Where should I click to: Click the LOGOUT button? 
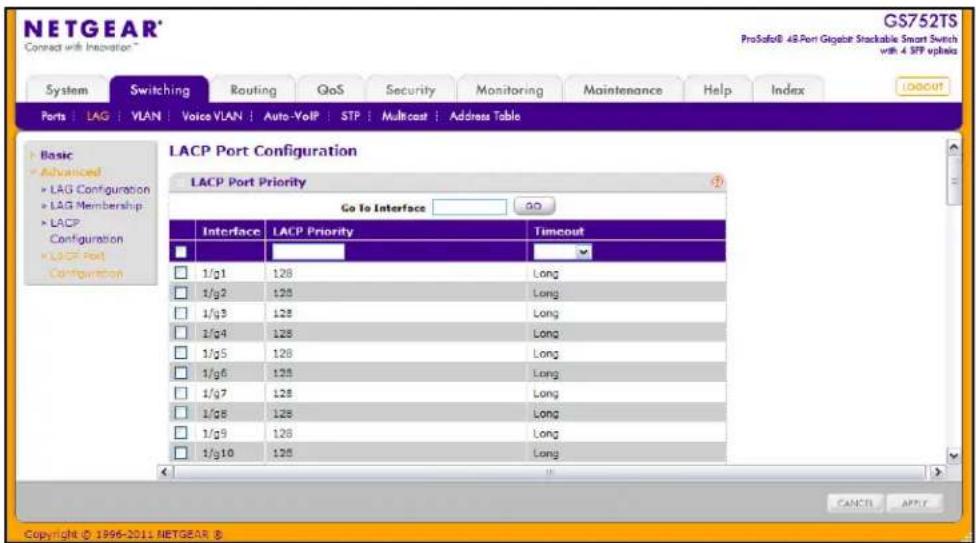(922, 87)
